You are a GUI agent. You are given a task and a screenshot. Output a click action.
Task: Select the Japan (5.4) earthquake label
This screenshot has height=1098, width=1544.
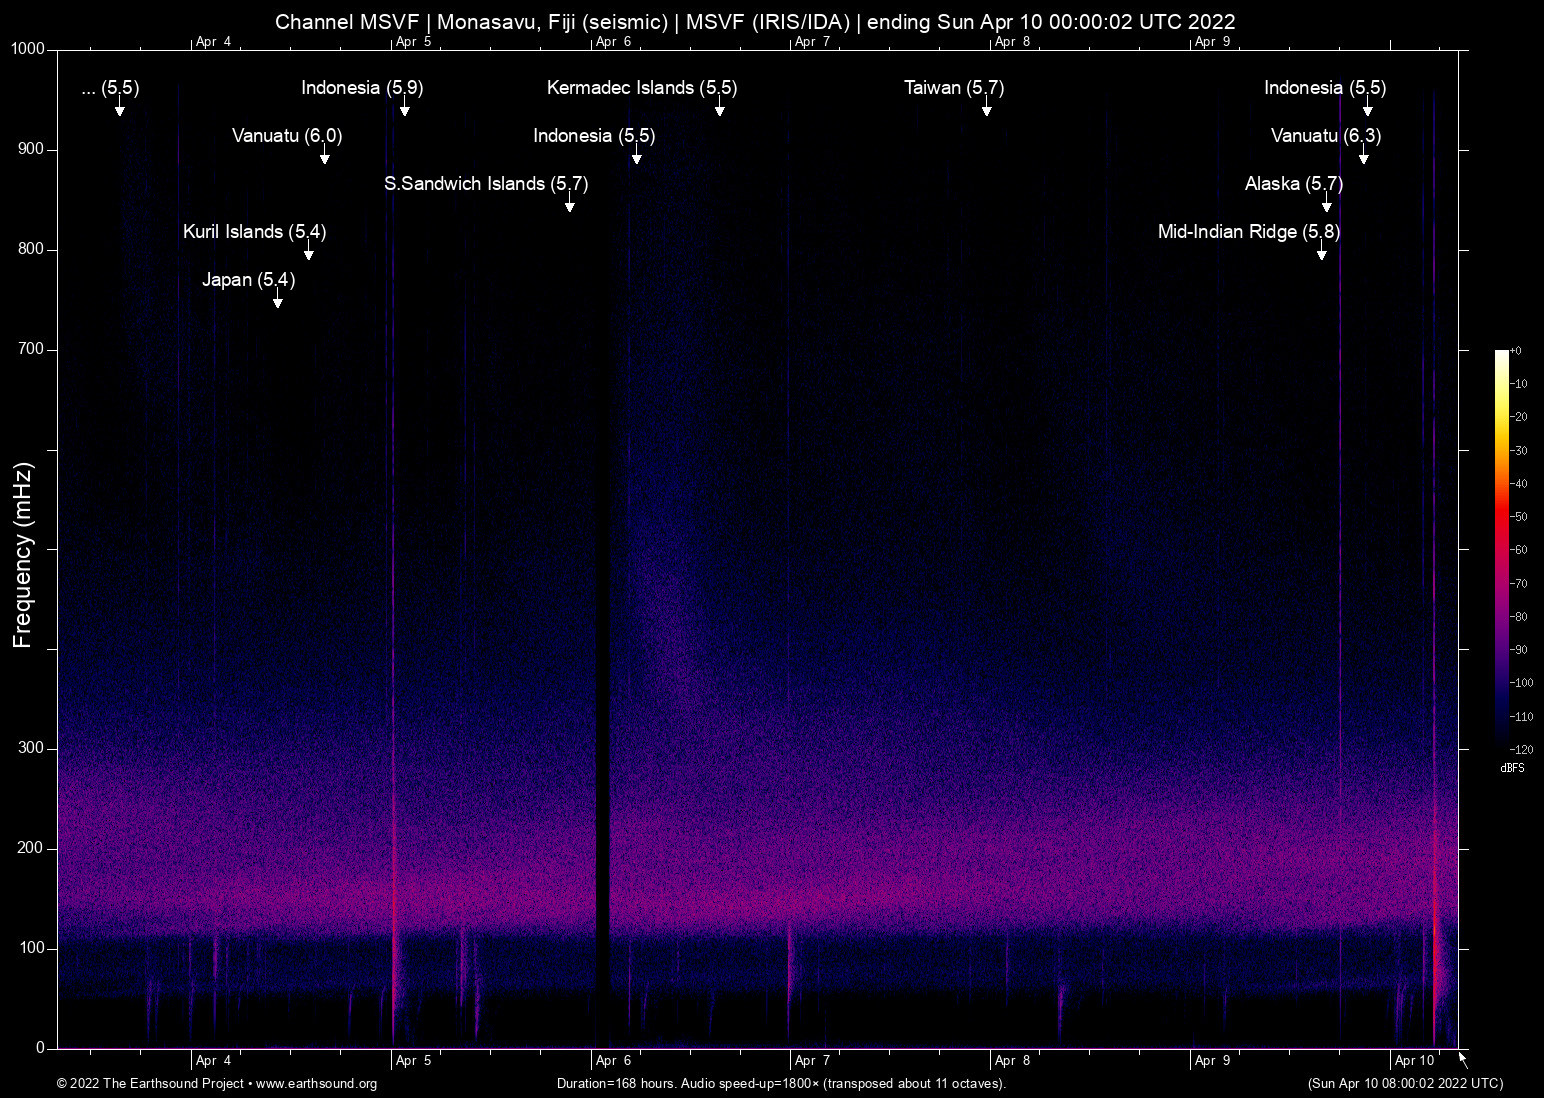[x=248, y=280]
